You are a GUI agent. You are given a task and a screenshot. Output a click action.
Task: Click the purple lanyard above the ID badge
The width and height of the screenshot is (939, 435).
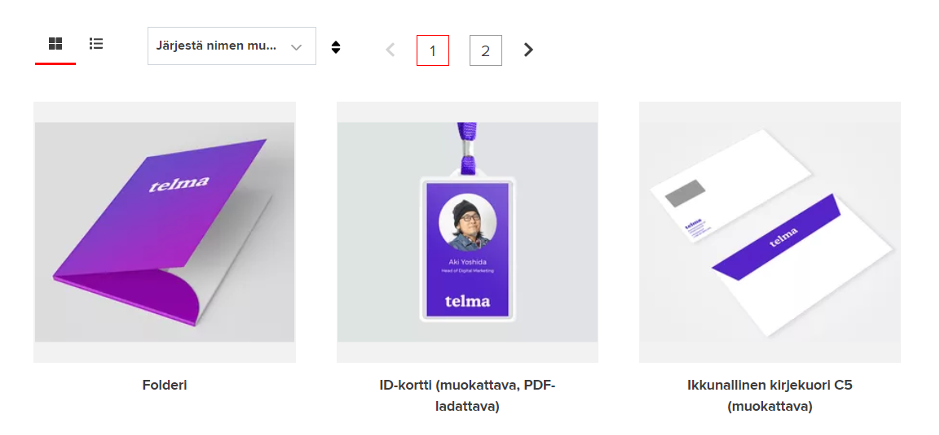(467, 145)
